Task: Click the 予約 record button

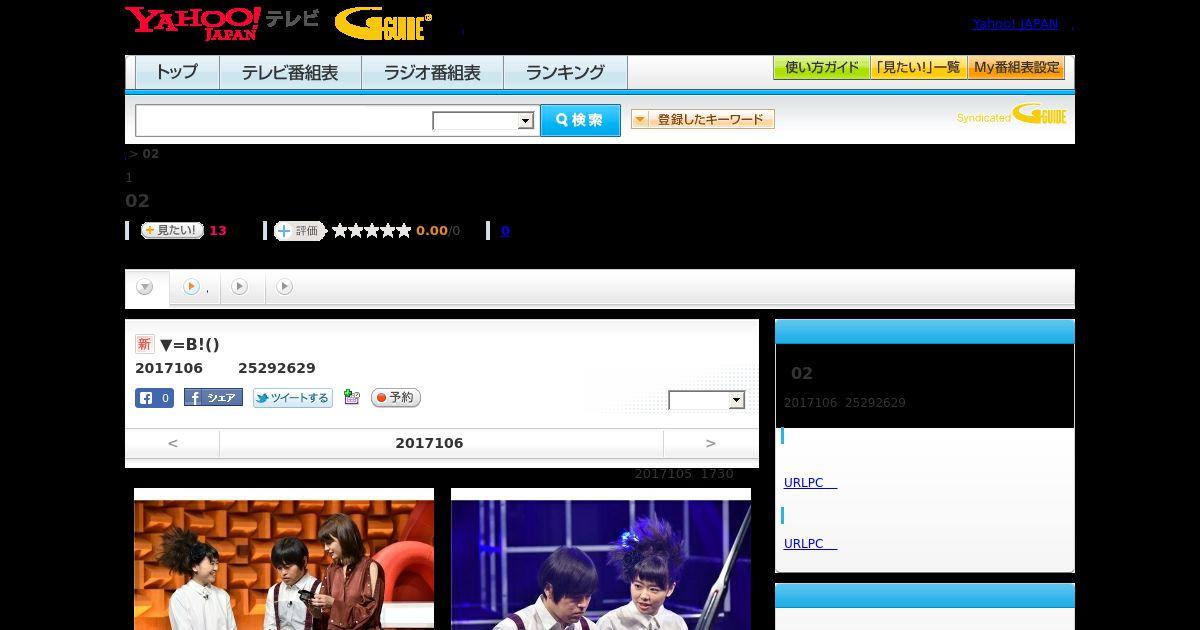Action: tap(396, 398)
